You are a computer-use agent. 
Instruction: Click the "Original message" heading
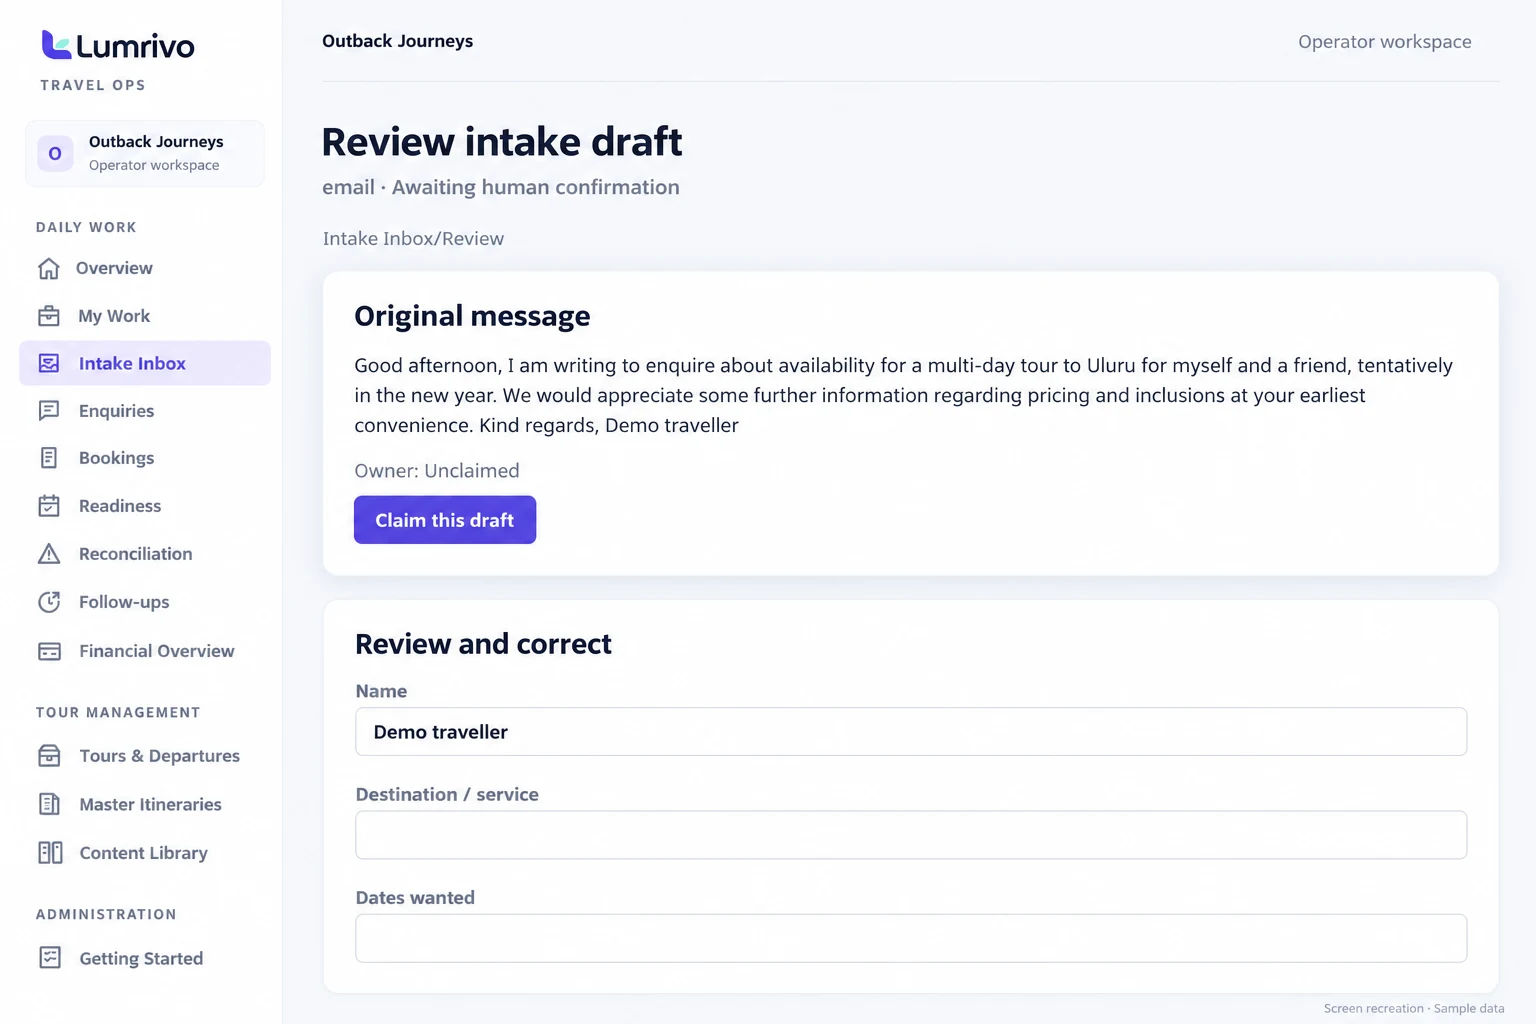472,316
